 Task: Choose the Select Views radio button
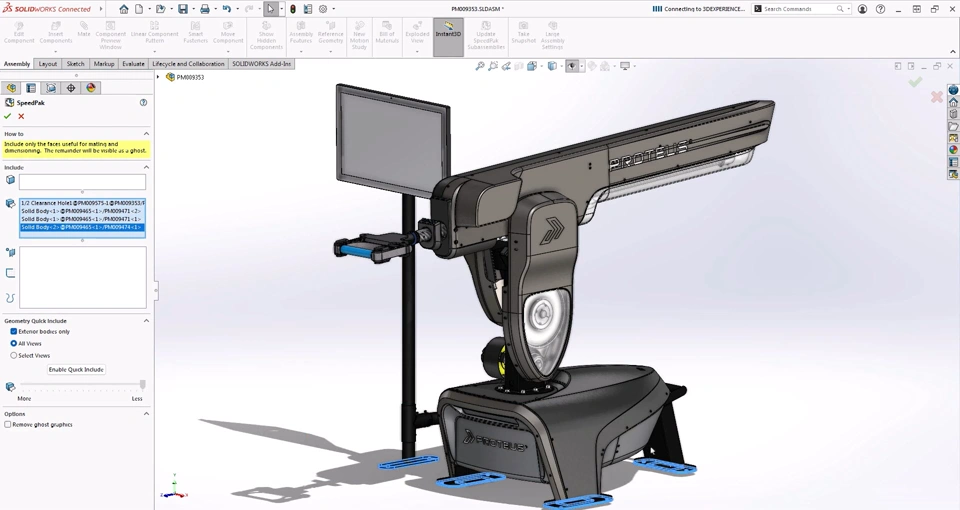click(13, 355)
